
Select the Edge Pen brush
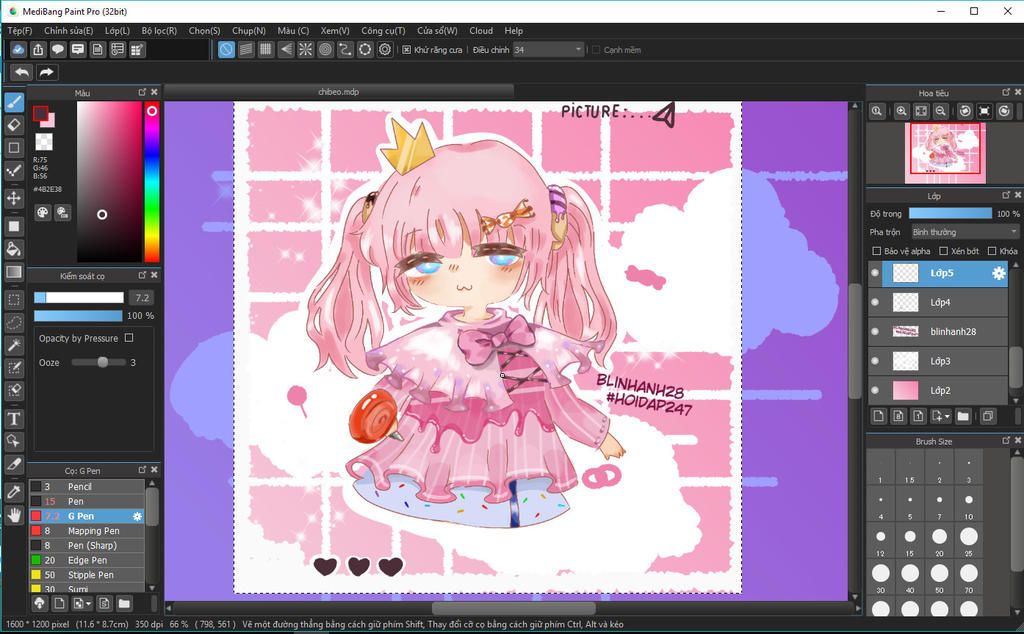(87, 560)
